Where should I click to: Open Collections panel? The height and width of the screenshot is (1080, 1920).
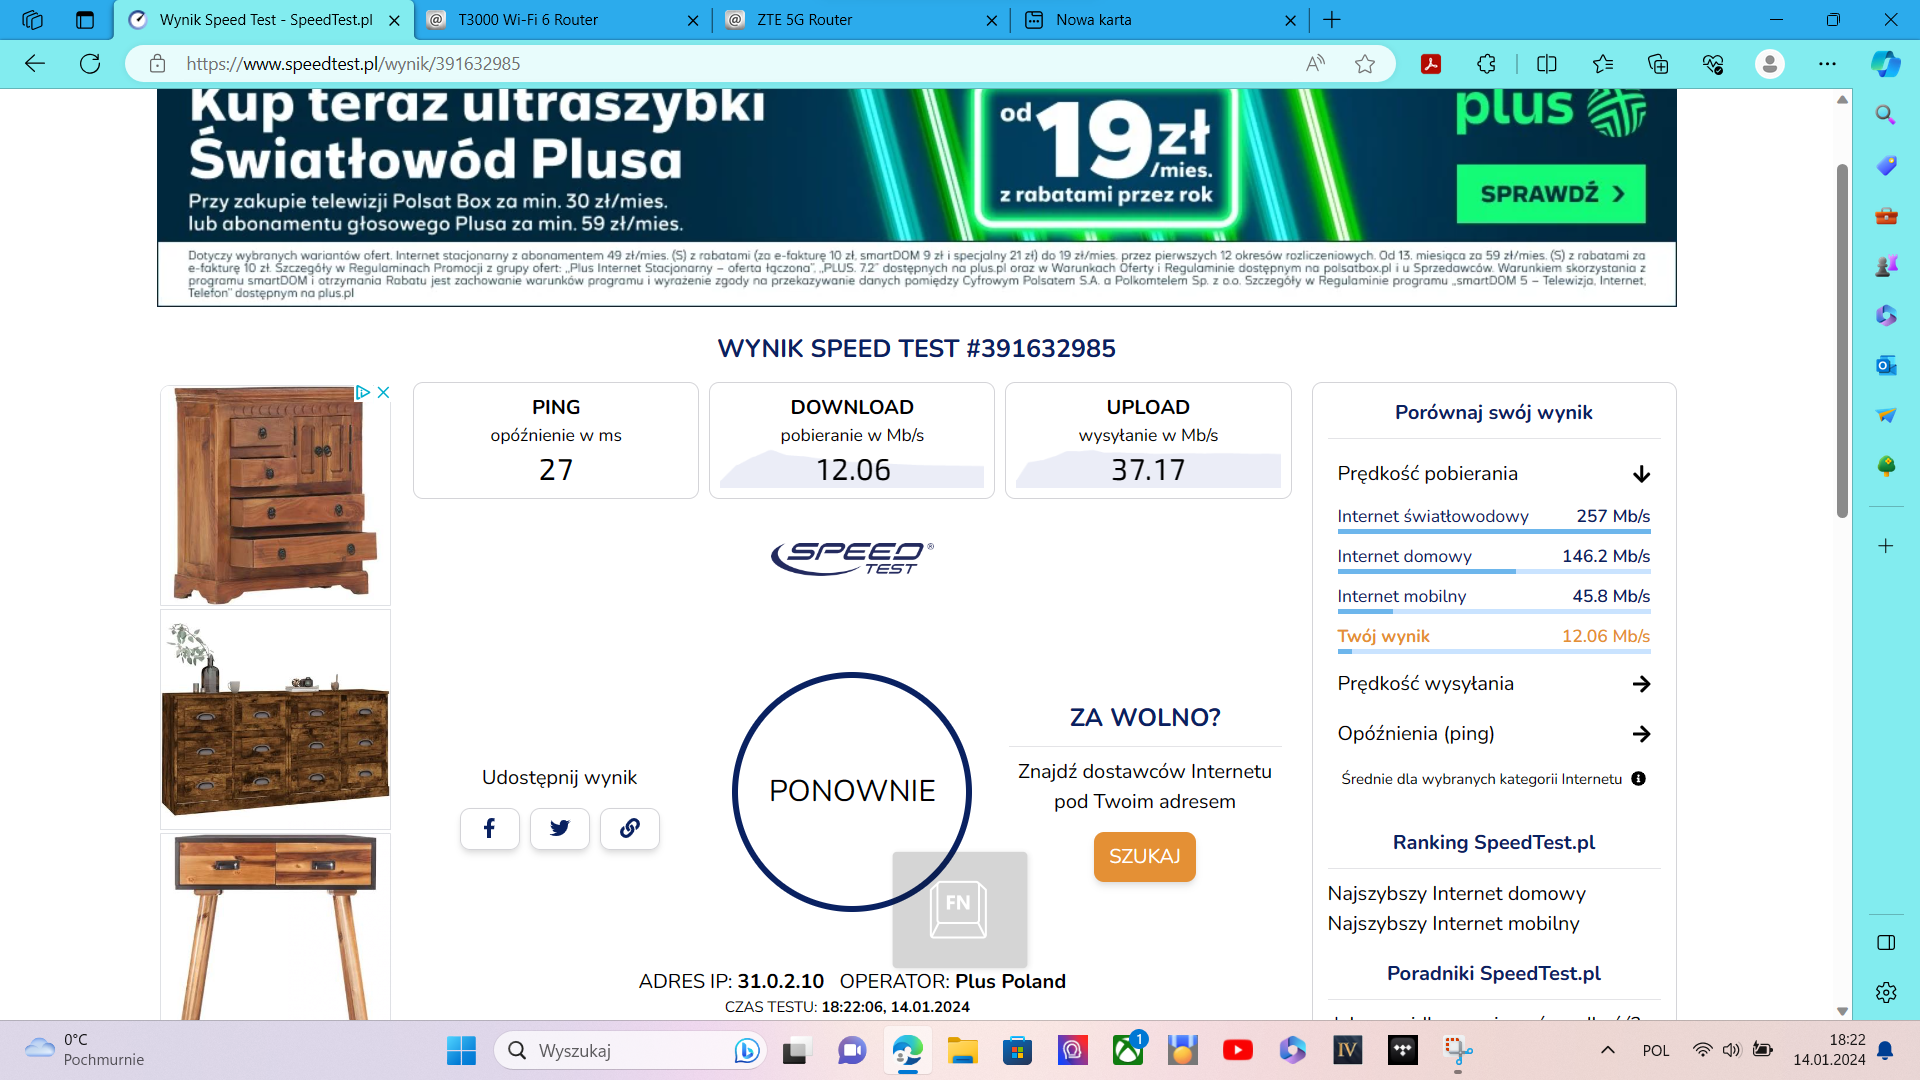(1657, 64)
